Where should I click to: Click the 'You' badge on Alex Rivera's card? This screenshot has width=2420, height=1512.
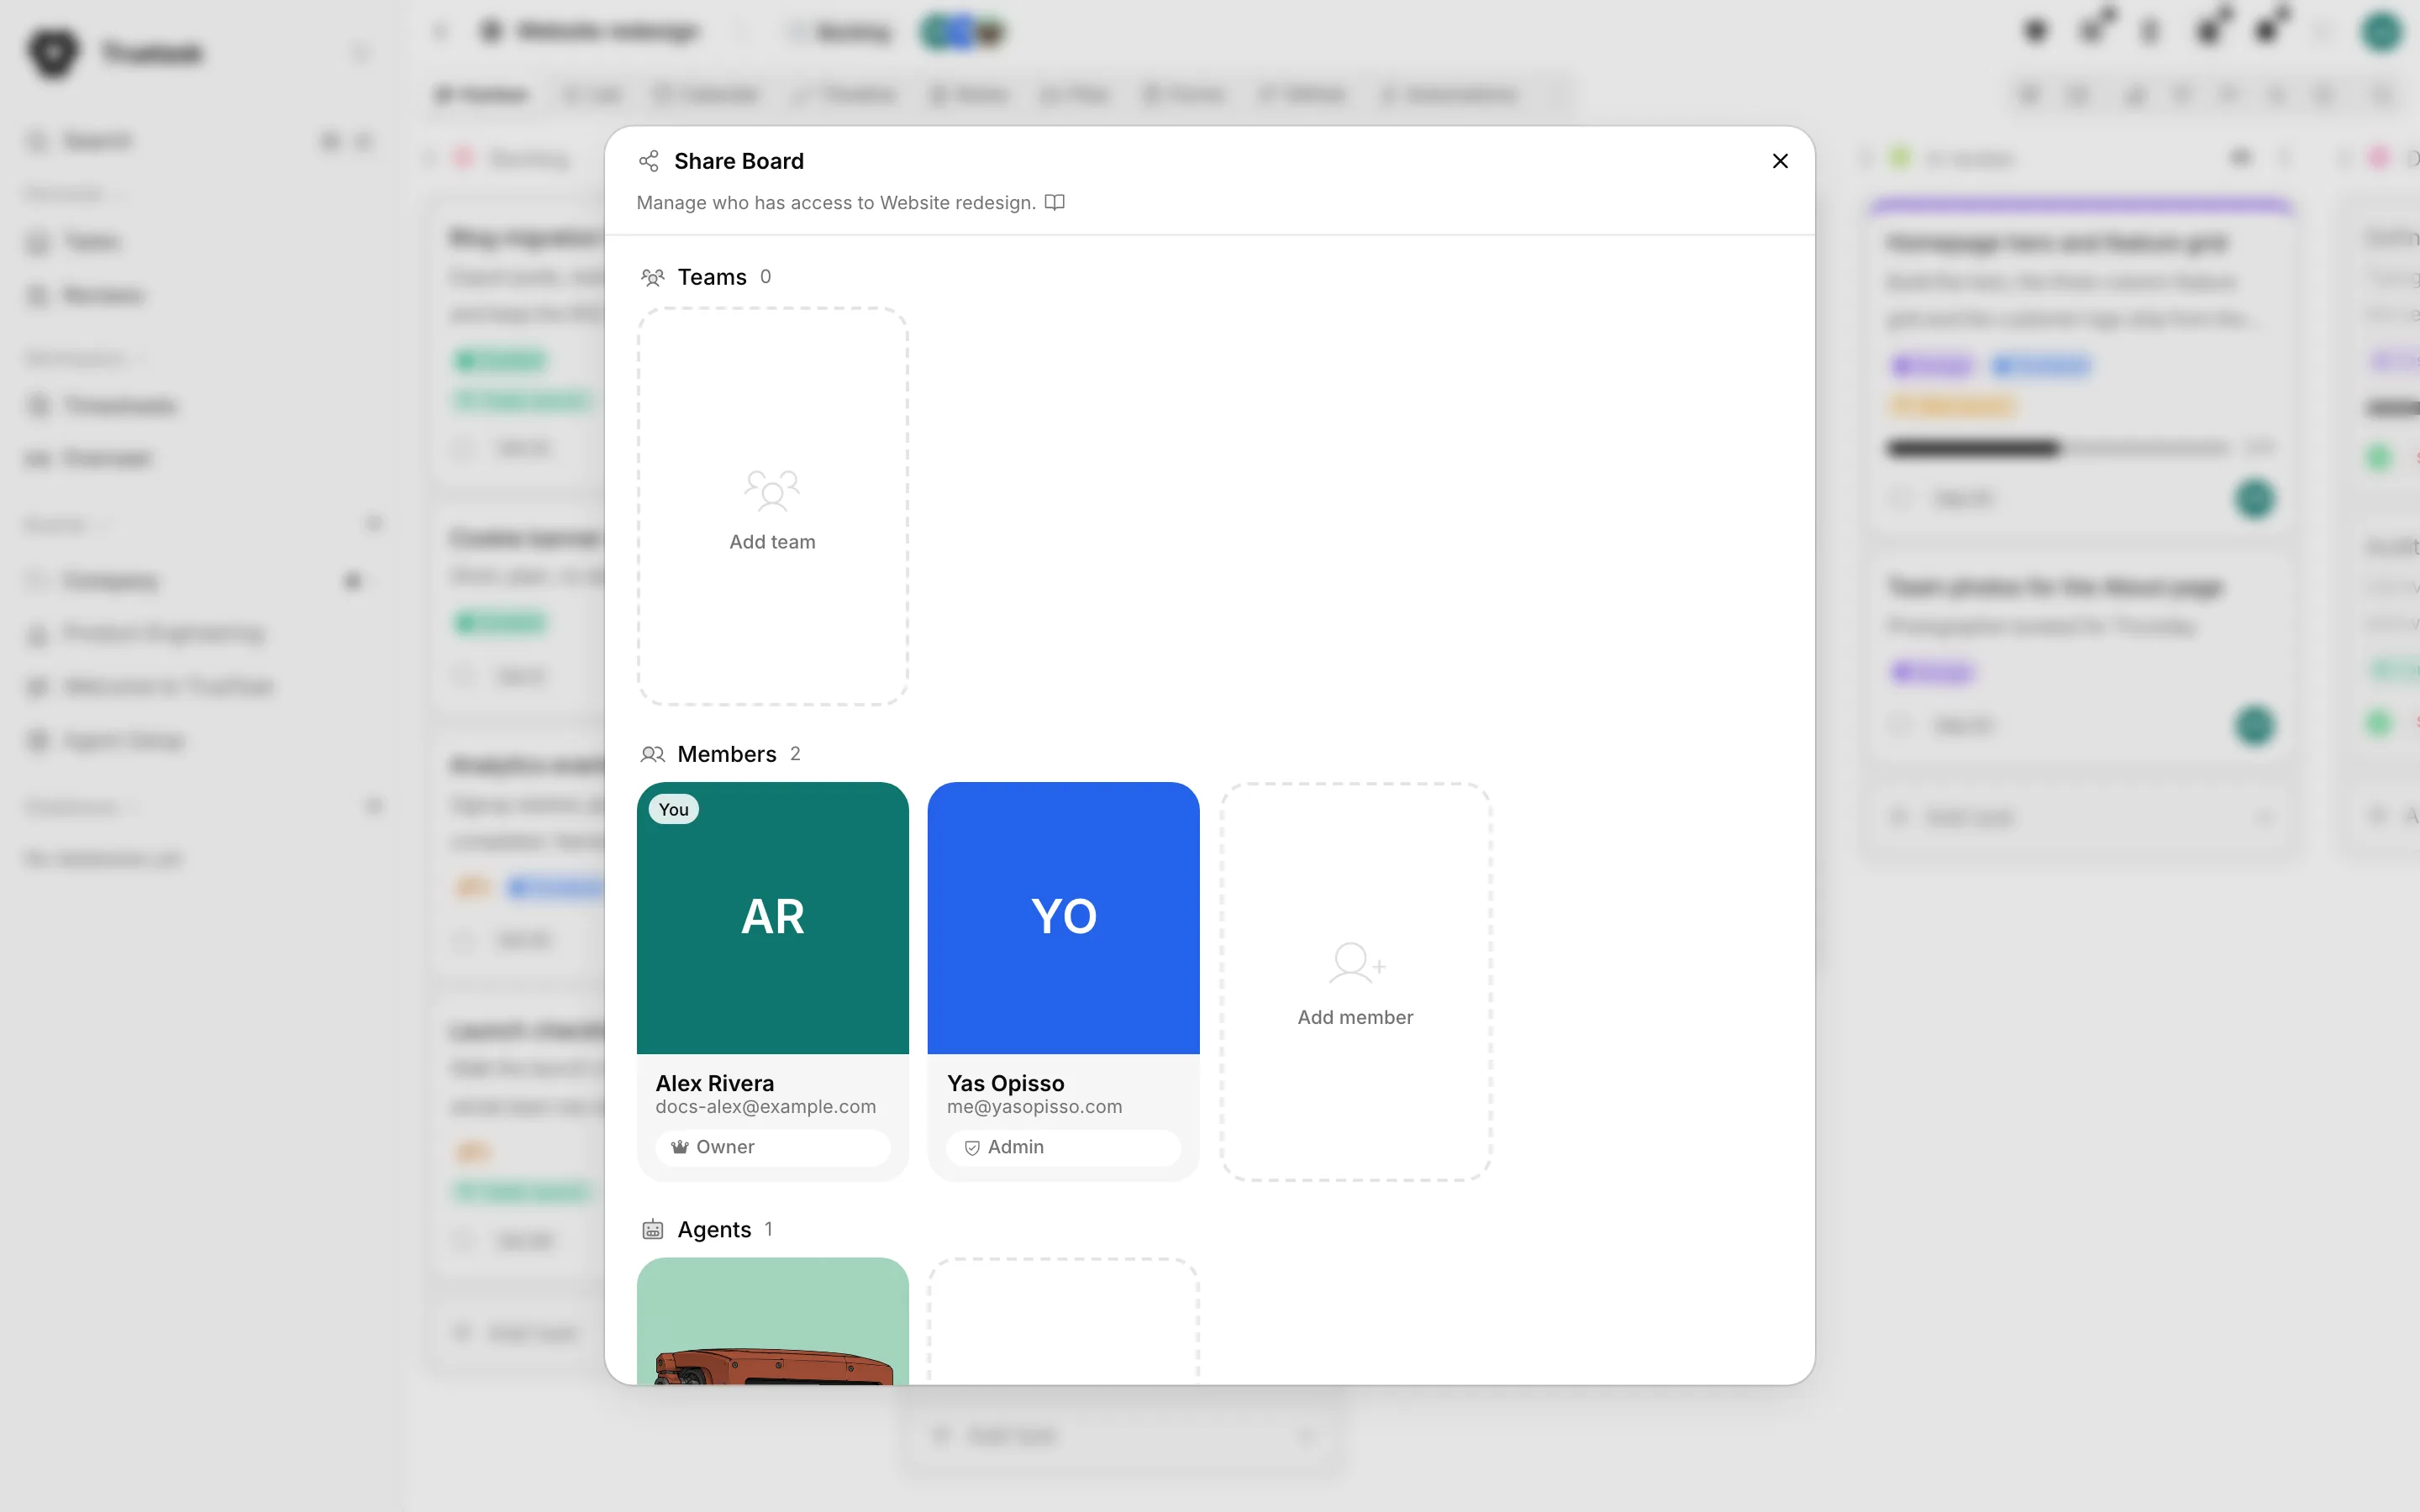[674, 809]
